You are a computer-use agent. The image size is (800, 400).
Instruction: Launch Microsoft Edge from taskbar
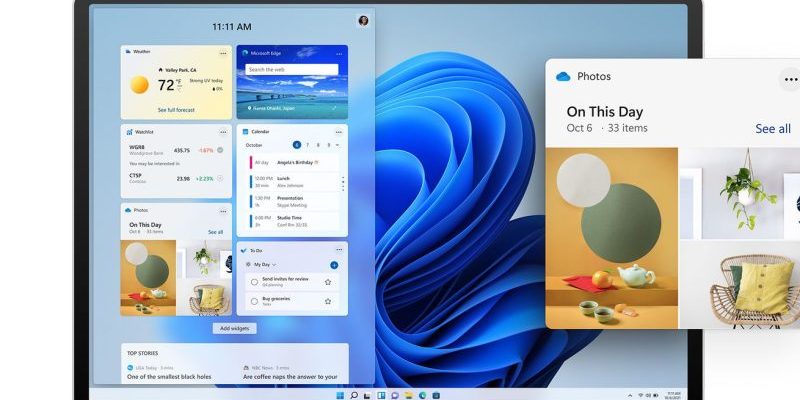pyautogui.click(x=422, y=395)
